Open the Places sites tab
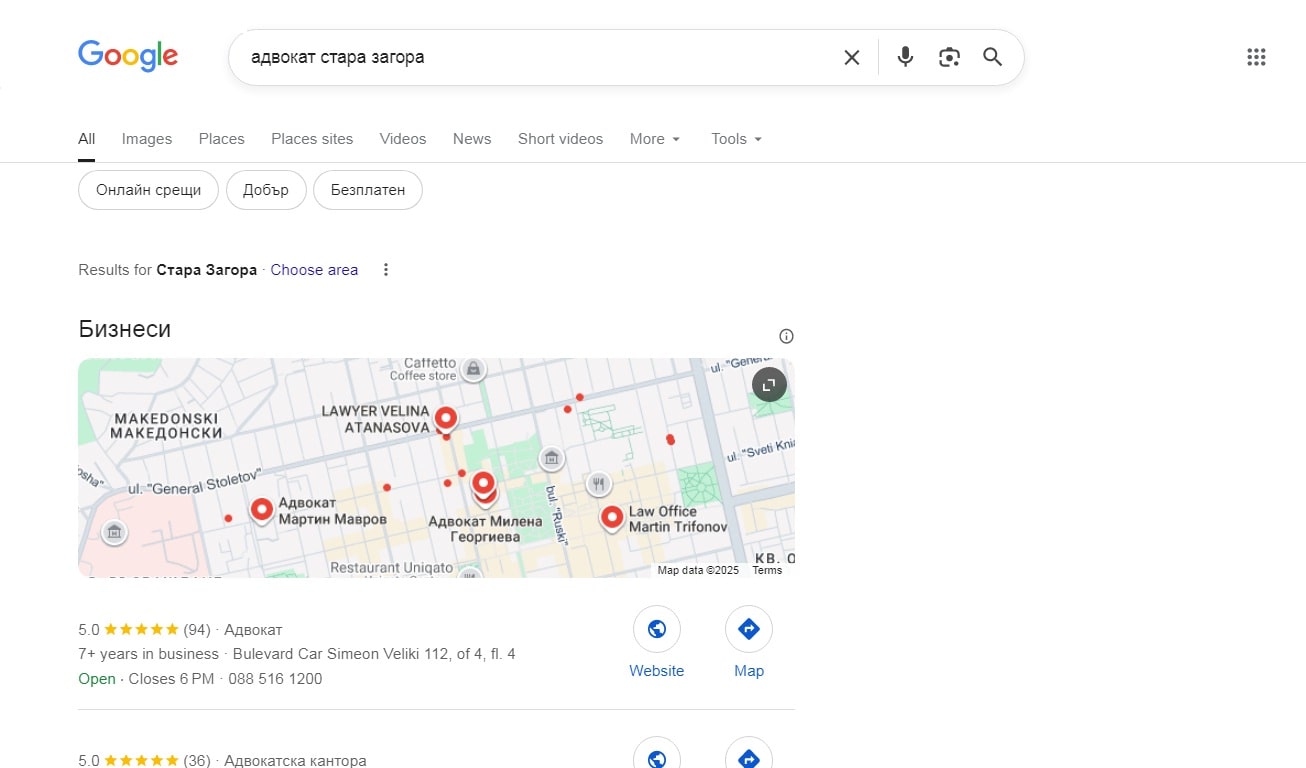This screenshot has height=768, width=1306. tap(312, 139)
